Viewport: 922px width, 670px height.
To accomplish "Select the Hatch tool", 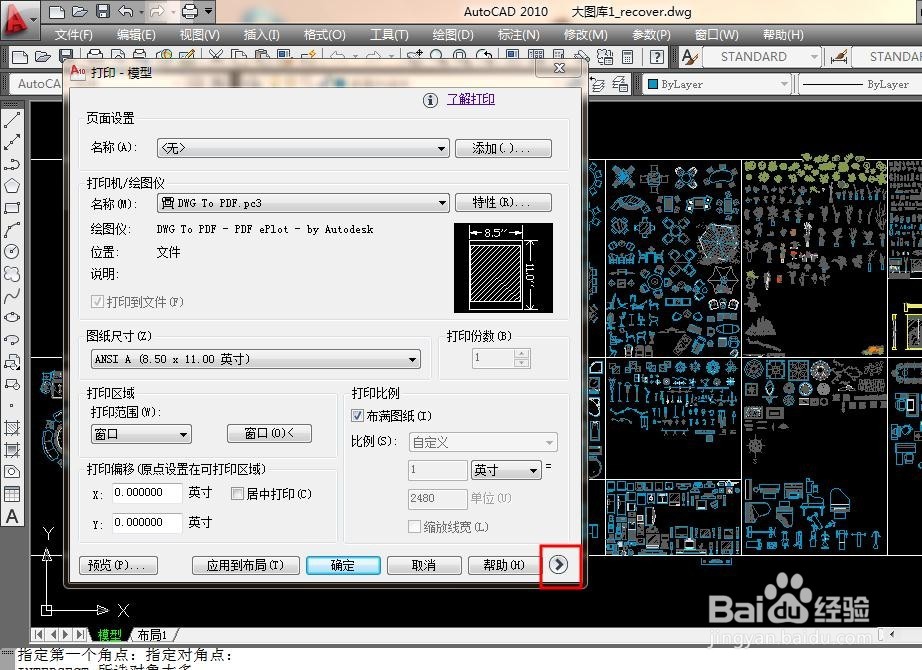I will click(12, 428).
